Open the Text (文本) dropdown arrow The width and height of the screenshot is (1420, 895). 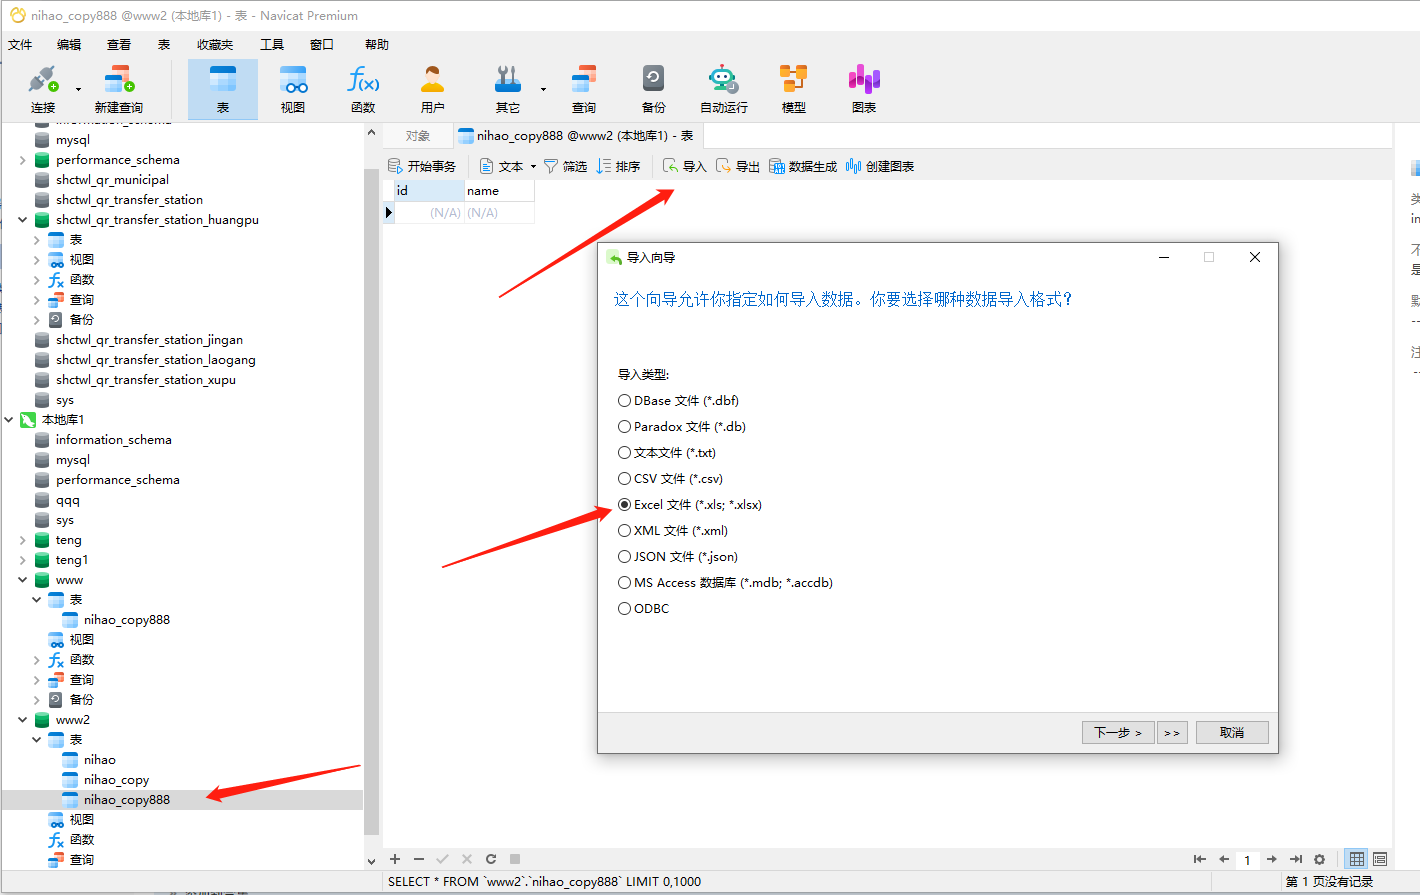point(533,166)
